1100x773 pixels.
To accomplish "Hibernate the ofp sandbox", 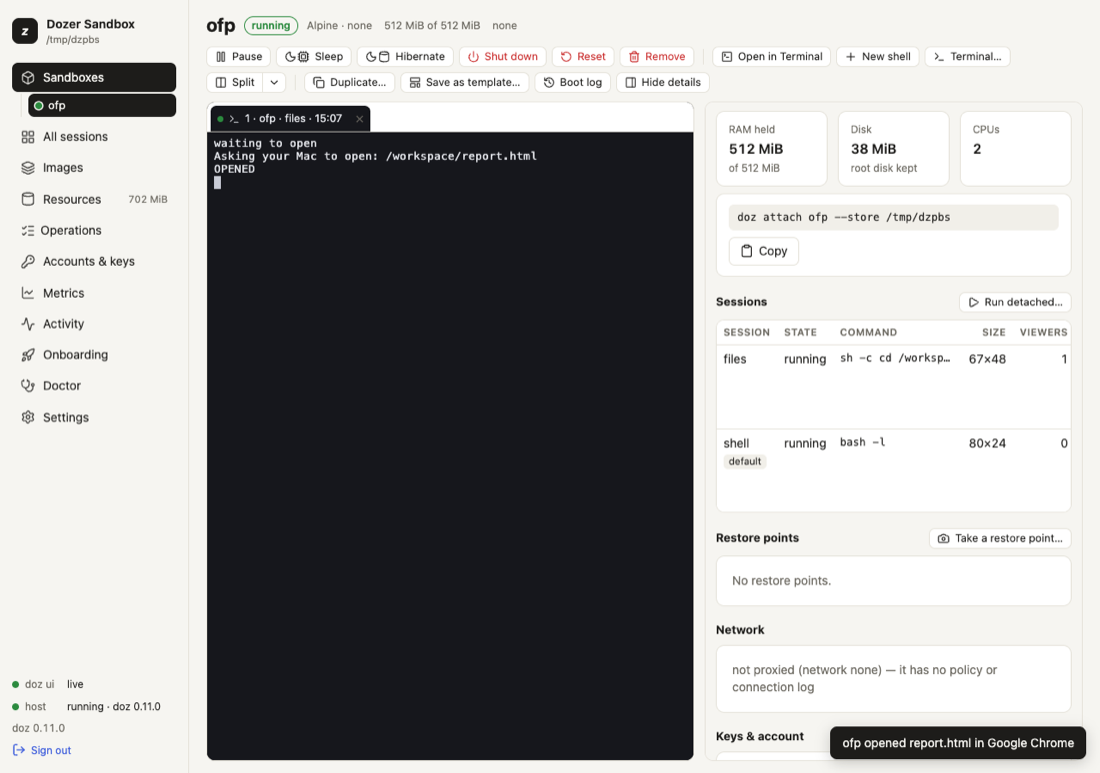I will (x=405, y=57).
